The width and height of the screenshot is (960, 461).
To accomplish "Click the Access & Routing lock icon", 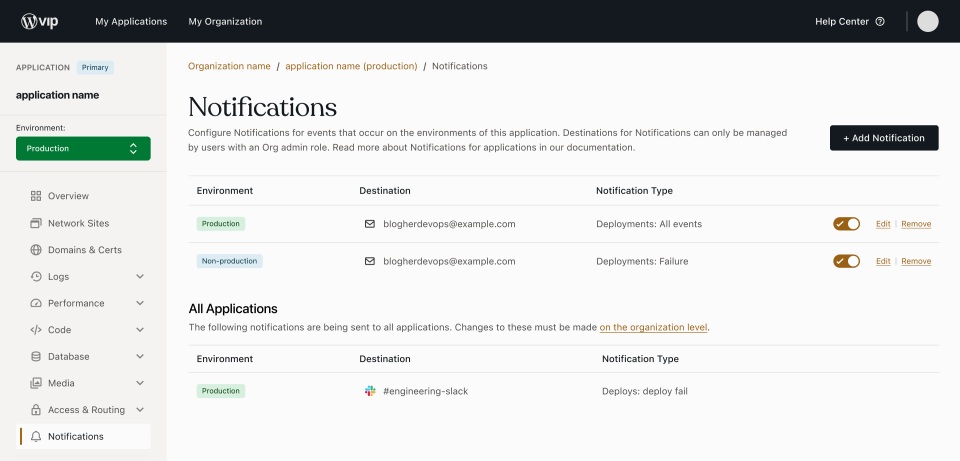I will pos(36,410).
